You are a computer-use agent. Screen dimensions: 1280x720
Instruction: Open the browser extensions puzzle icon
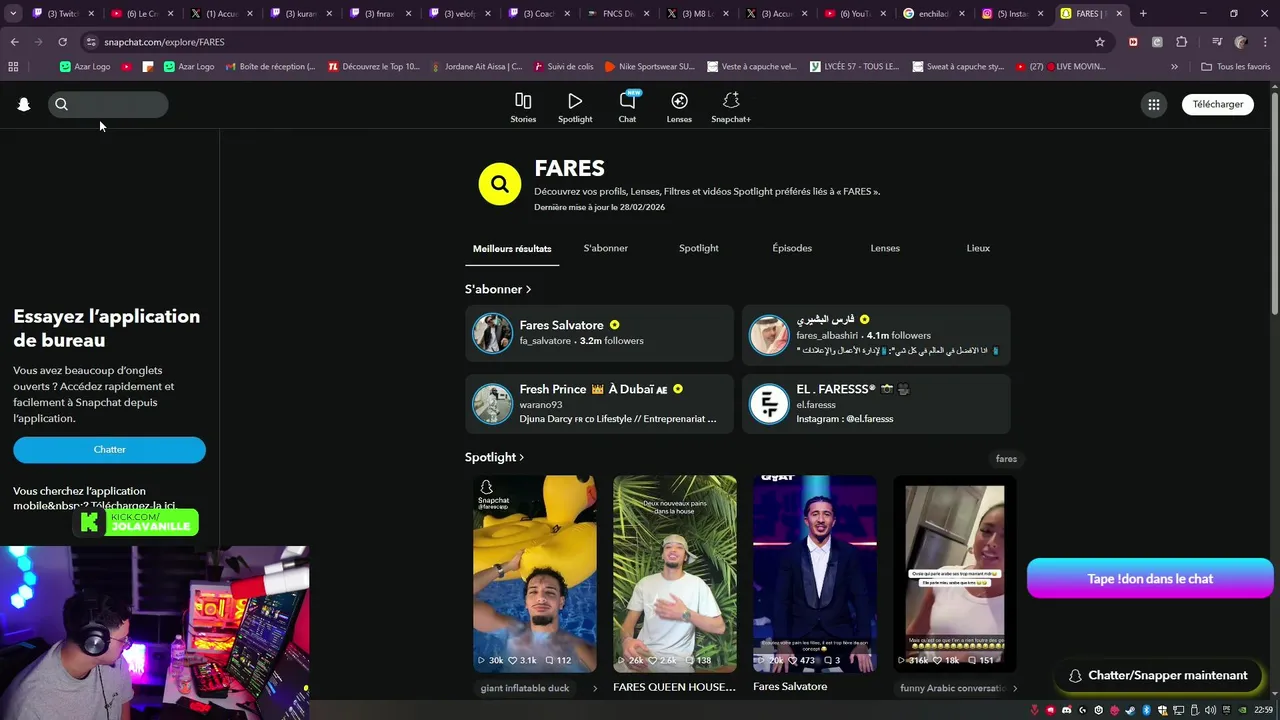point(1182,42)
